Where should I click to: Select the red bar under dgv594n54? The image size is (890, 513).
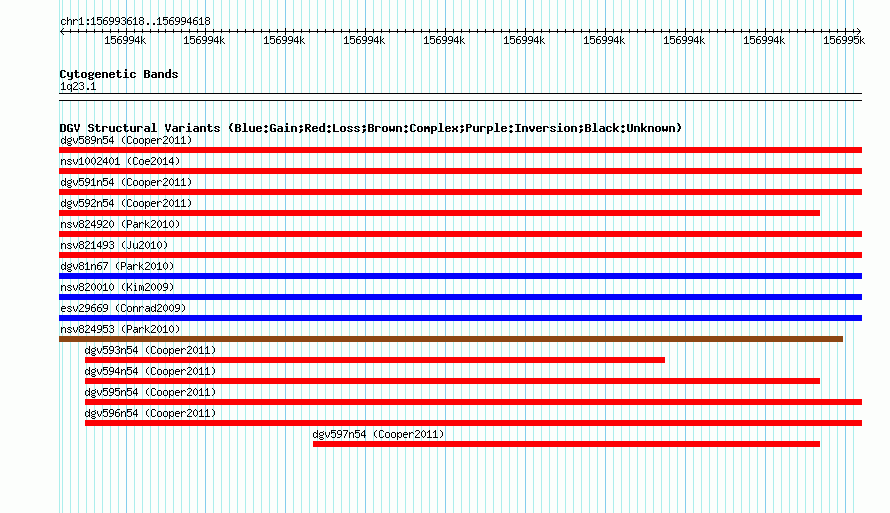click(452, 381)
